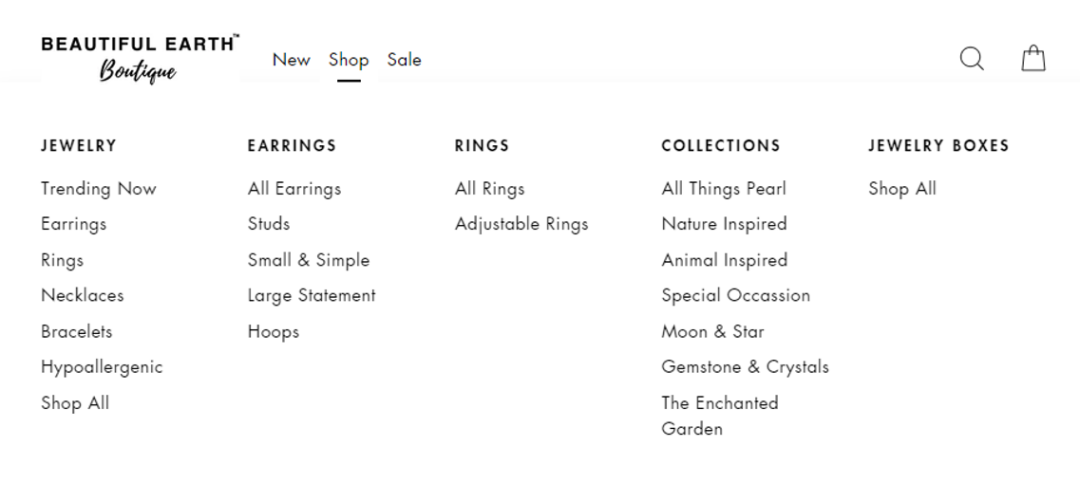
Task: Select Large Statement earrings
Action: [x=311, y=295]
